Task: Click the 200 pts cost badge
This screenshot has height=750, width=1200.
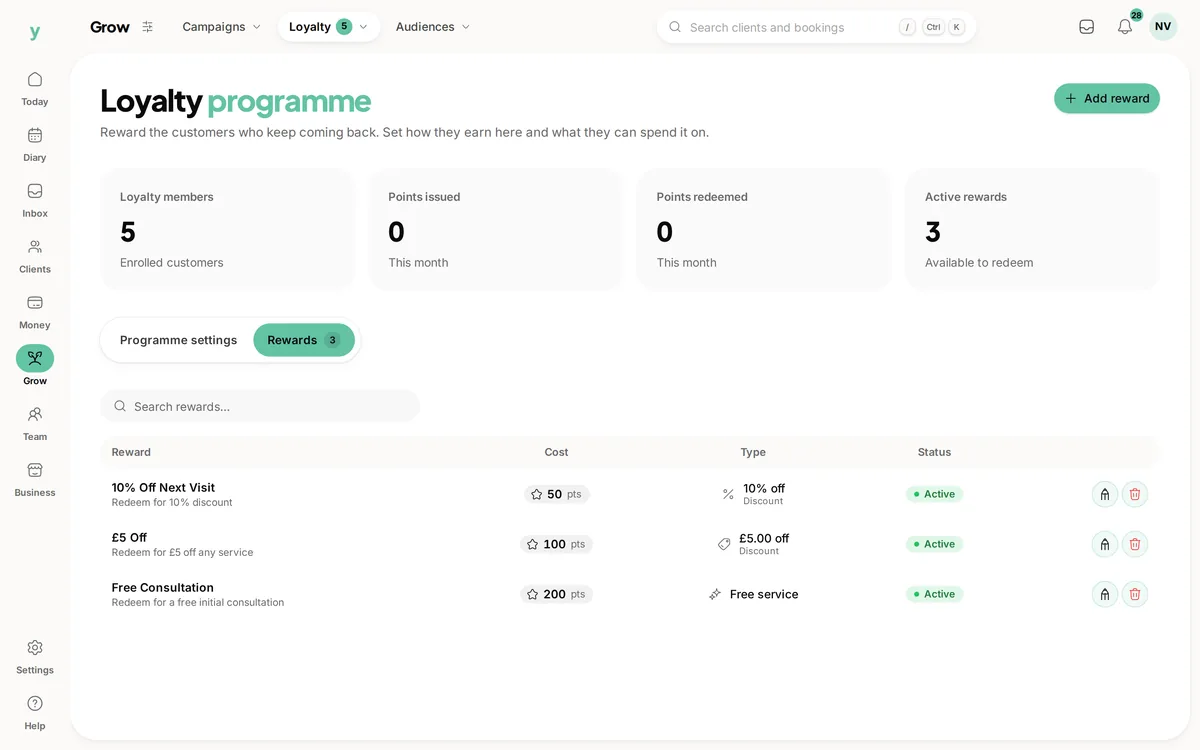Action: pyautogui.click(x=556, y=594)
